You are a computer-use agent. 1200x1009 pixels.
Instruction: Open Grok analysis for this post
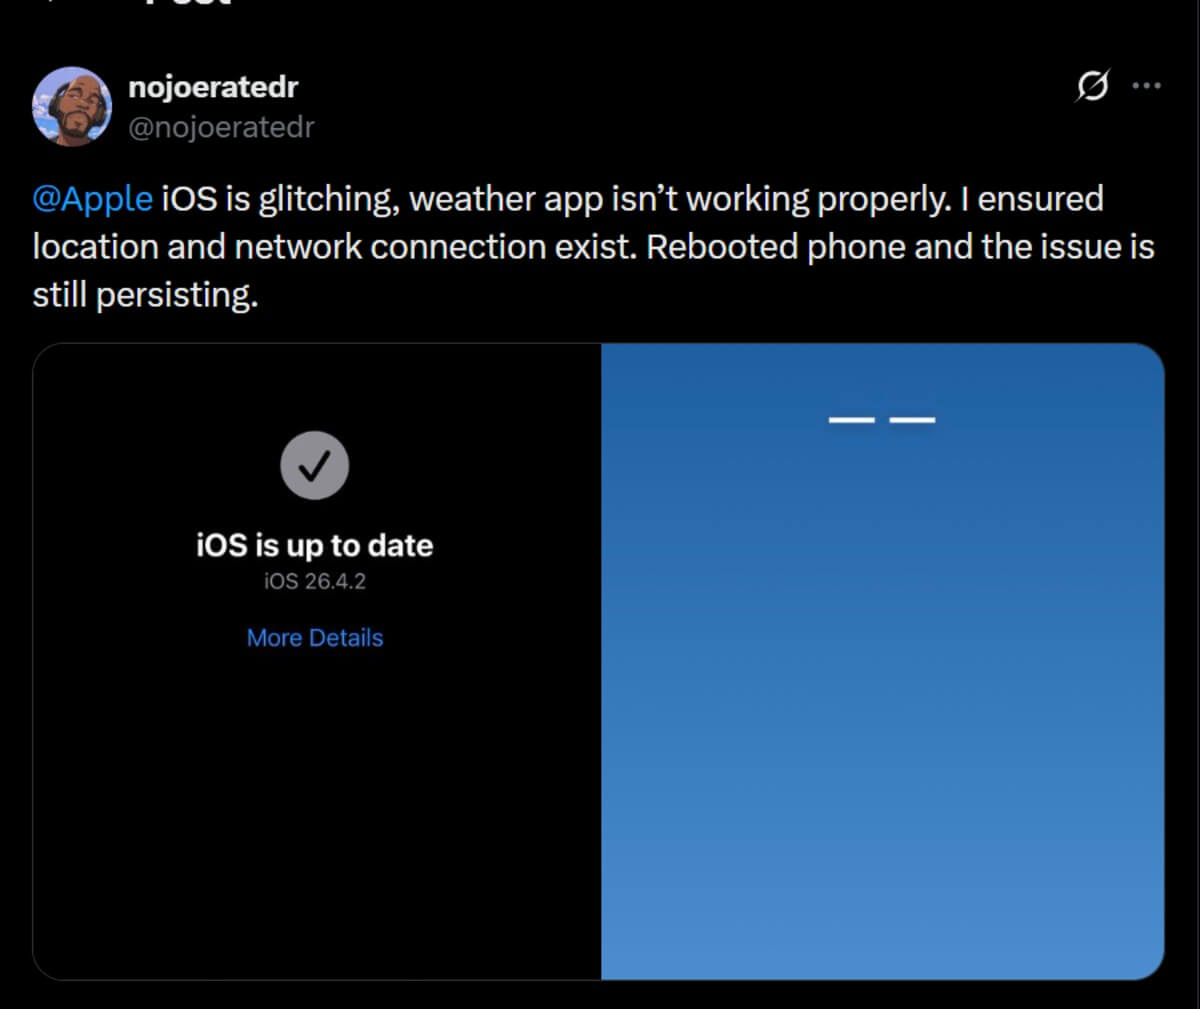click(1093, 87)
